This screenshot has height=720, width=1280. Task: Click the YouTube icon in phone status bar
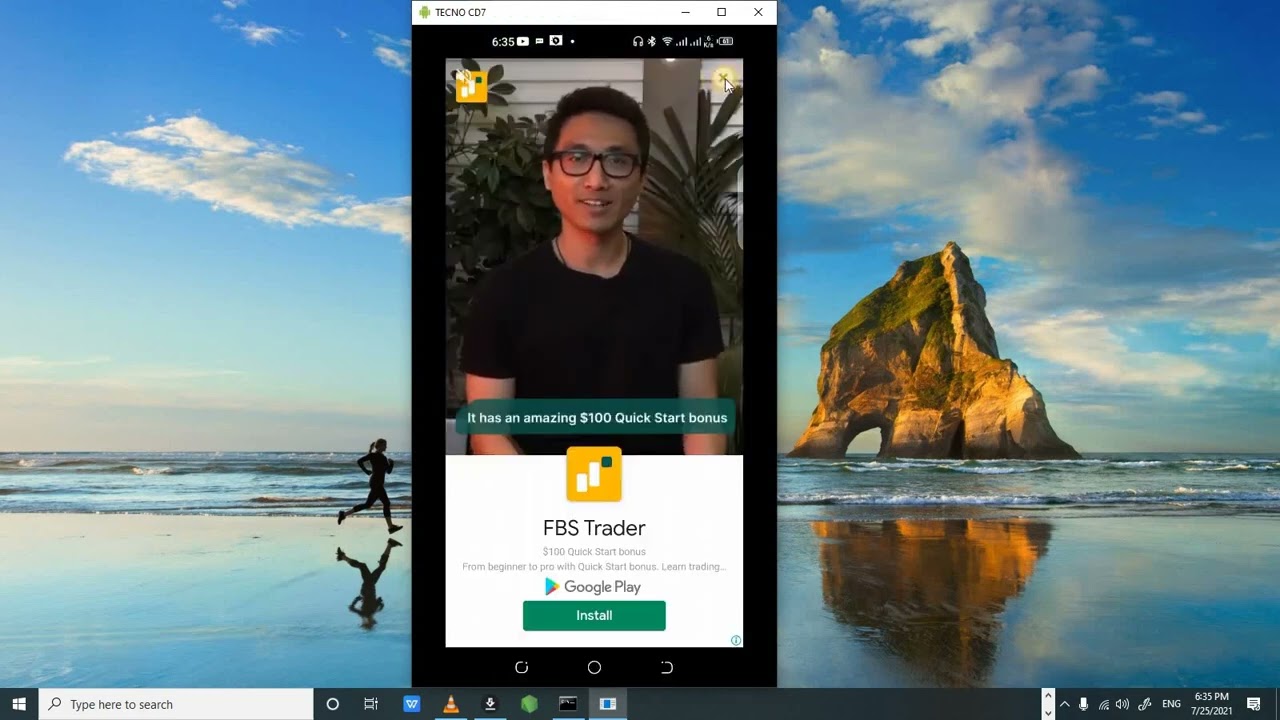point(523,42)
